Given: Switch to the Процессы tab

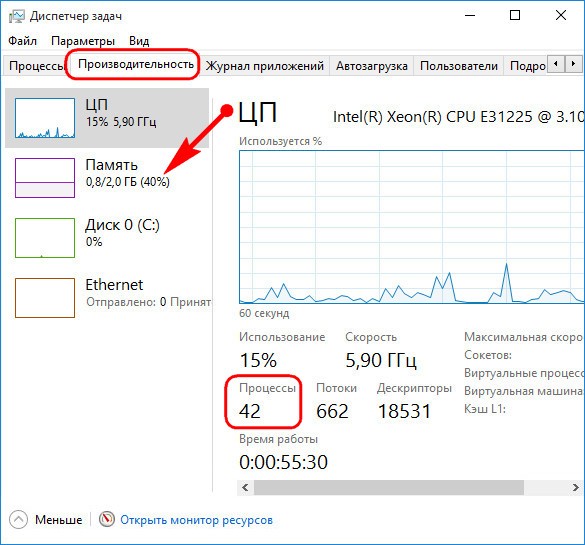Looking at the screenshot, I should [35, 66].
